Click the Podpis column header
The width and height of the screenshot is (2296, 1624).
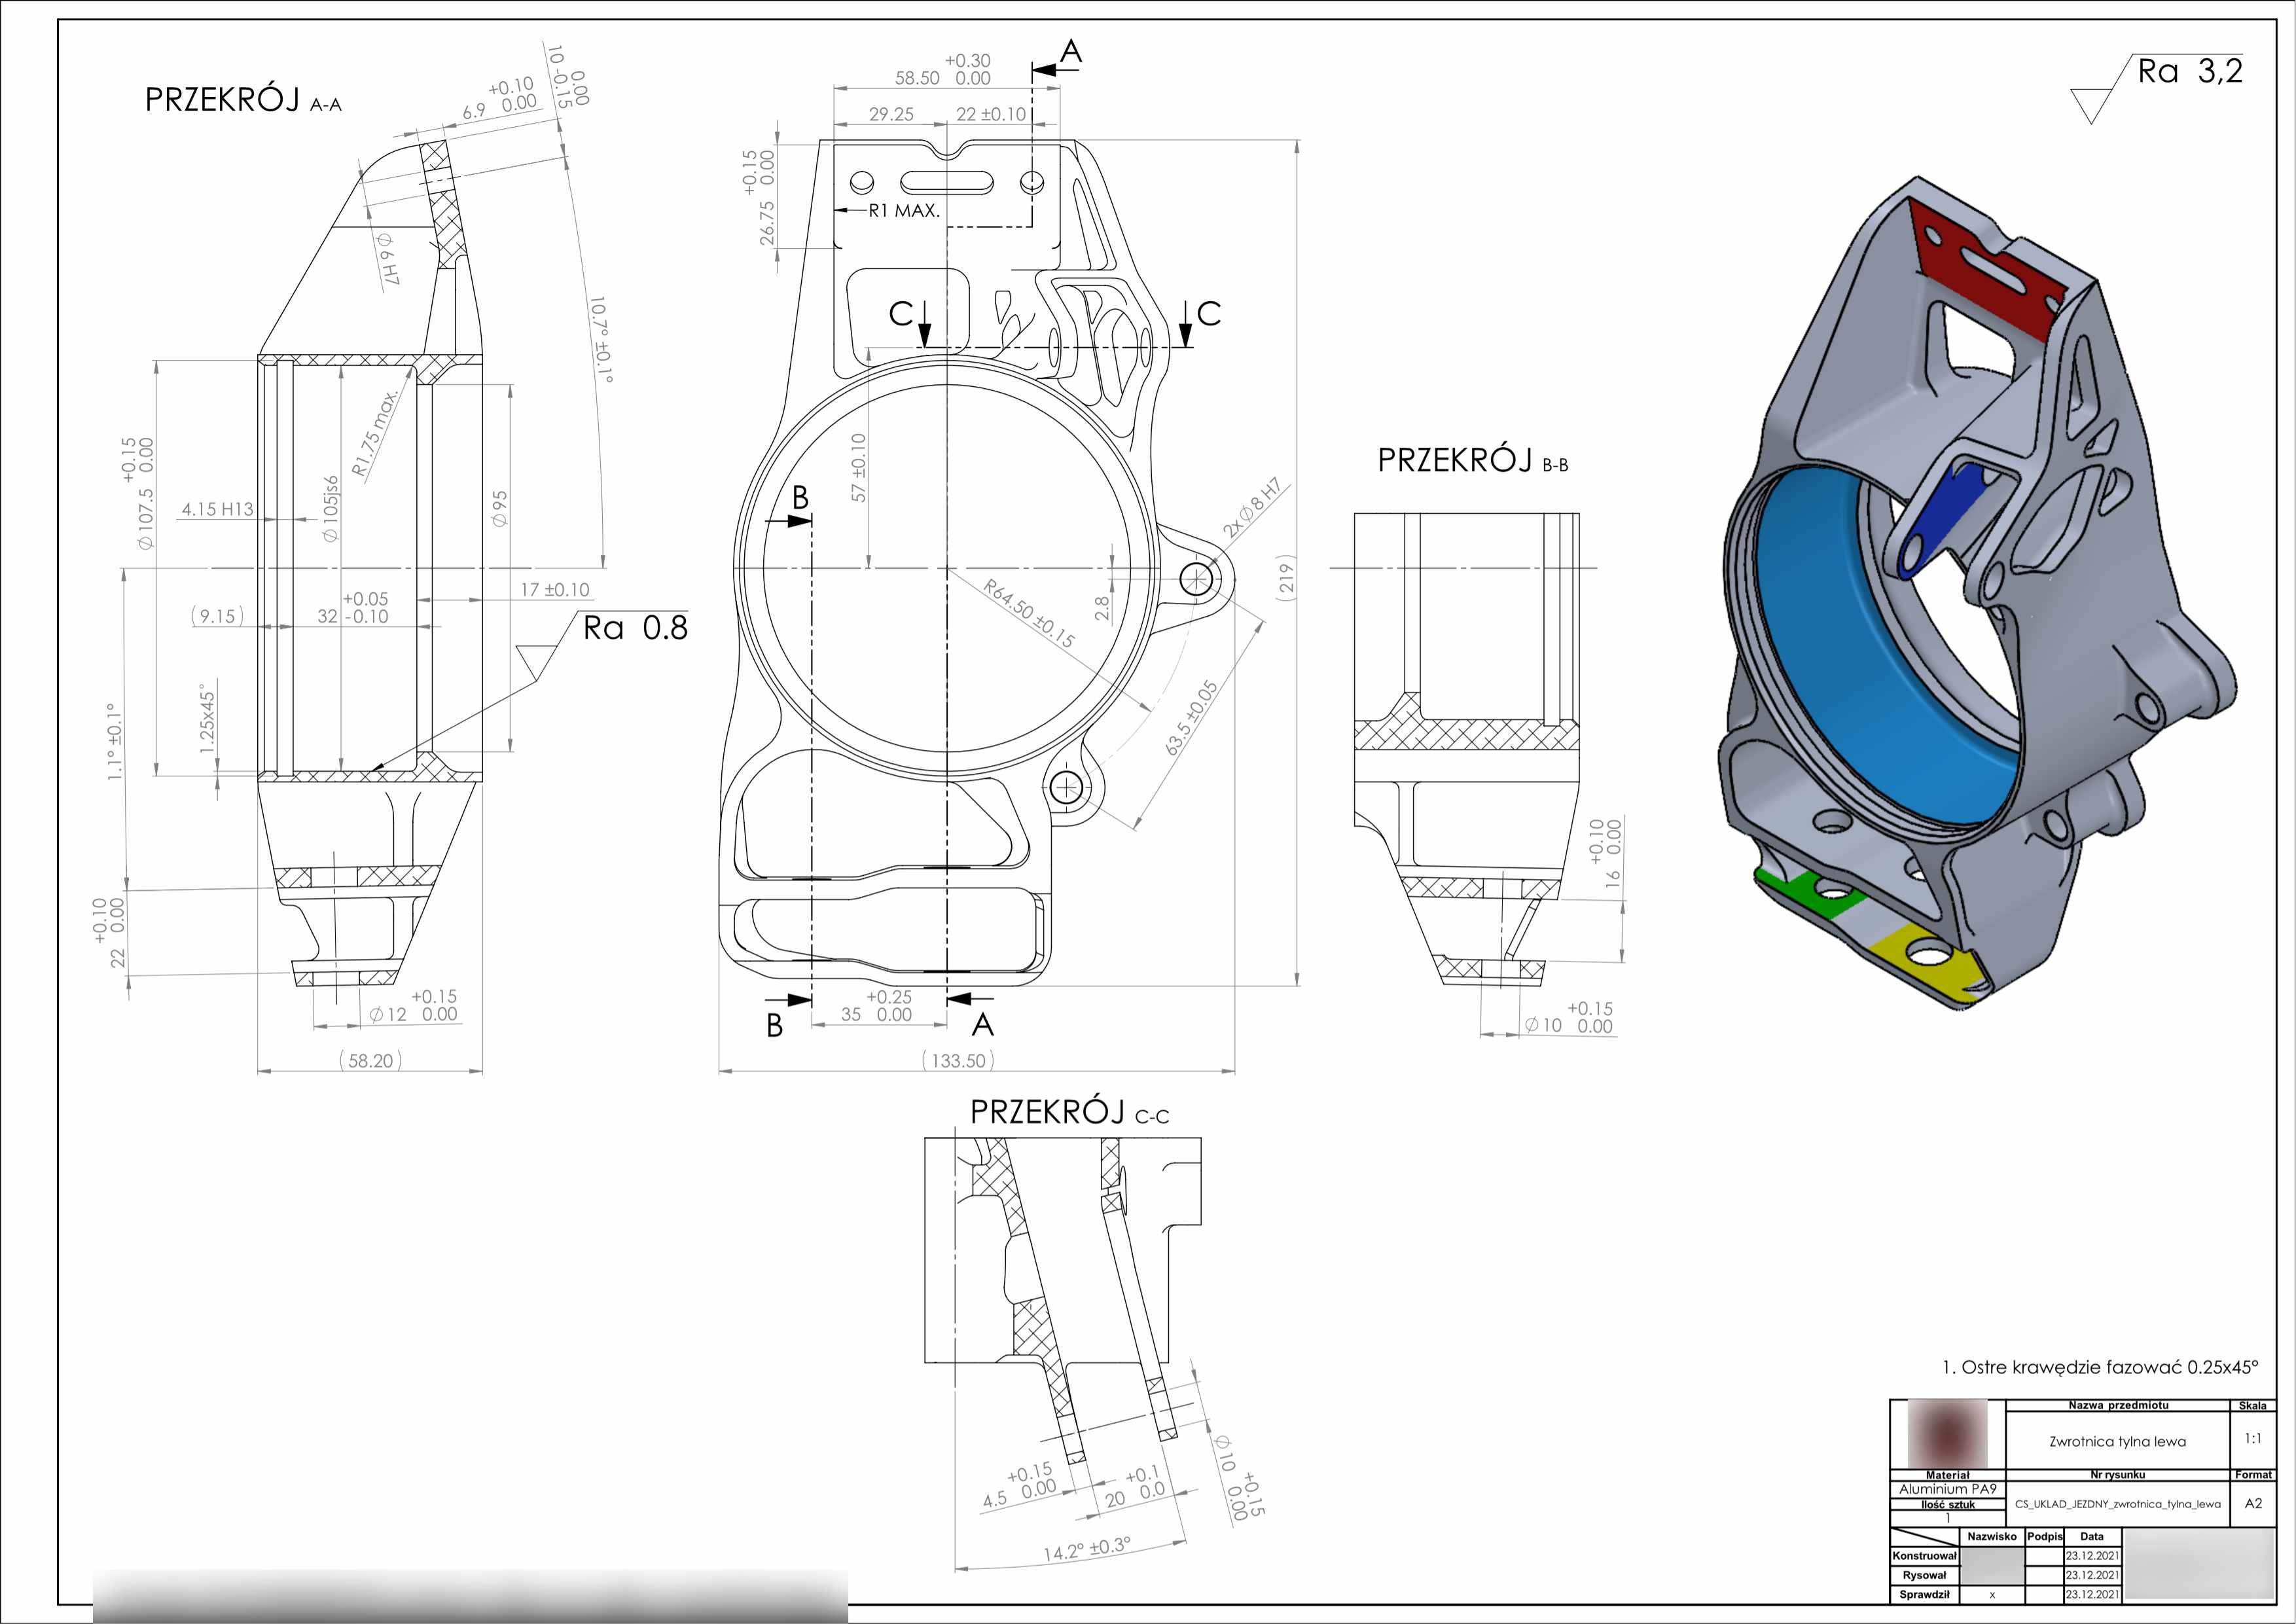coord(2045,1537)
